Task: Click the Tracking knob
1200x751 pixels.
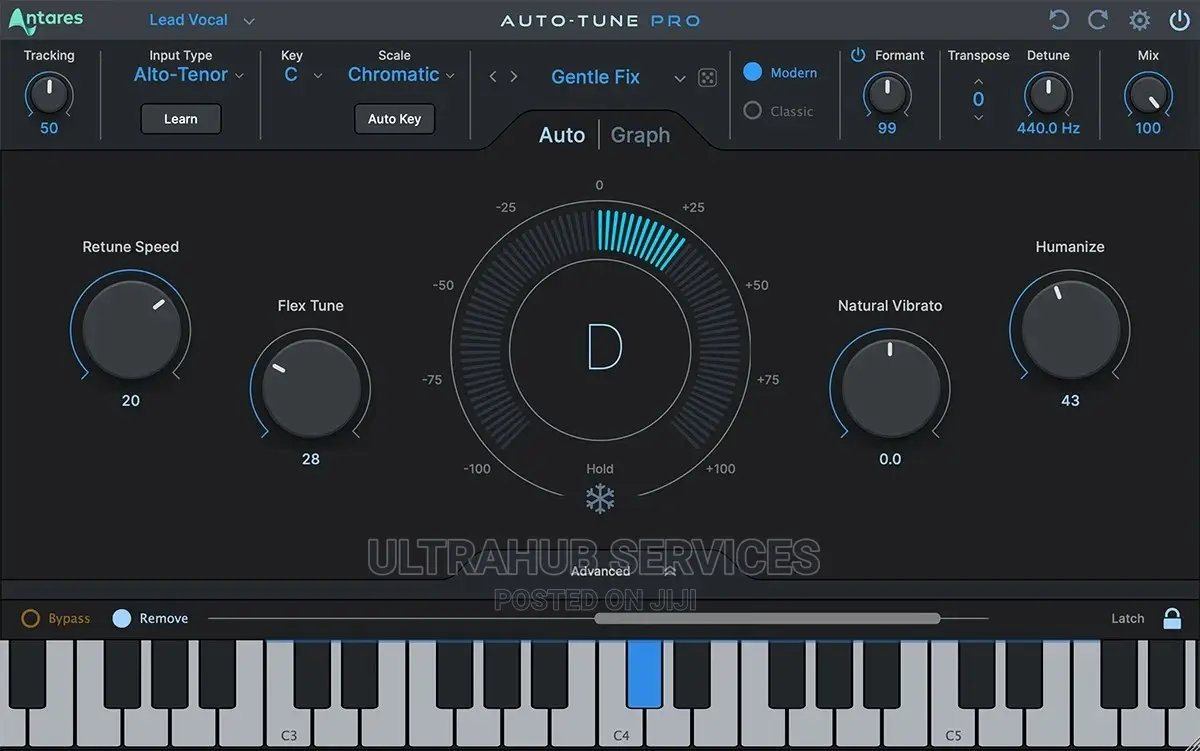Action: tap(48, 94)
